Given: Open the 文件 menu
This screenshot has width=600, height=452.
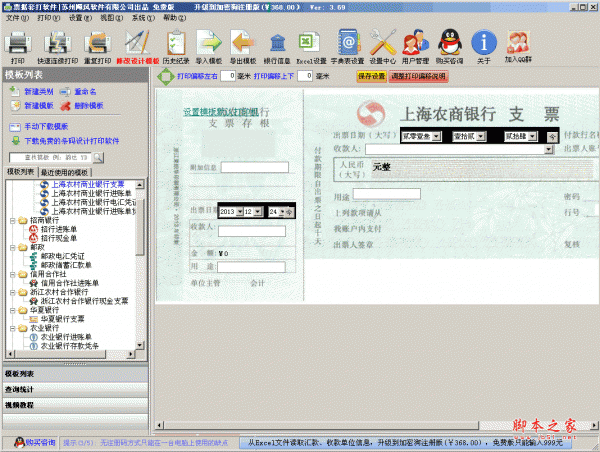Looking at the screenshot, I should 17,18.
